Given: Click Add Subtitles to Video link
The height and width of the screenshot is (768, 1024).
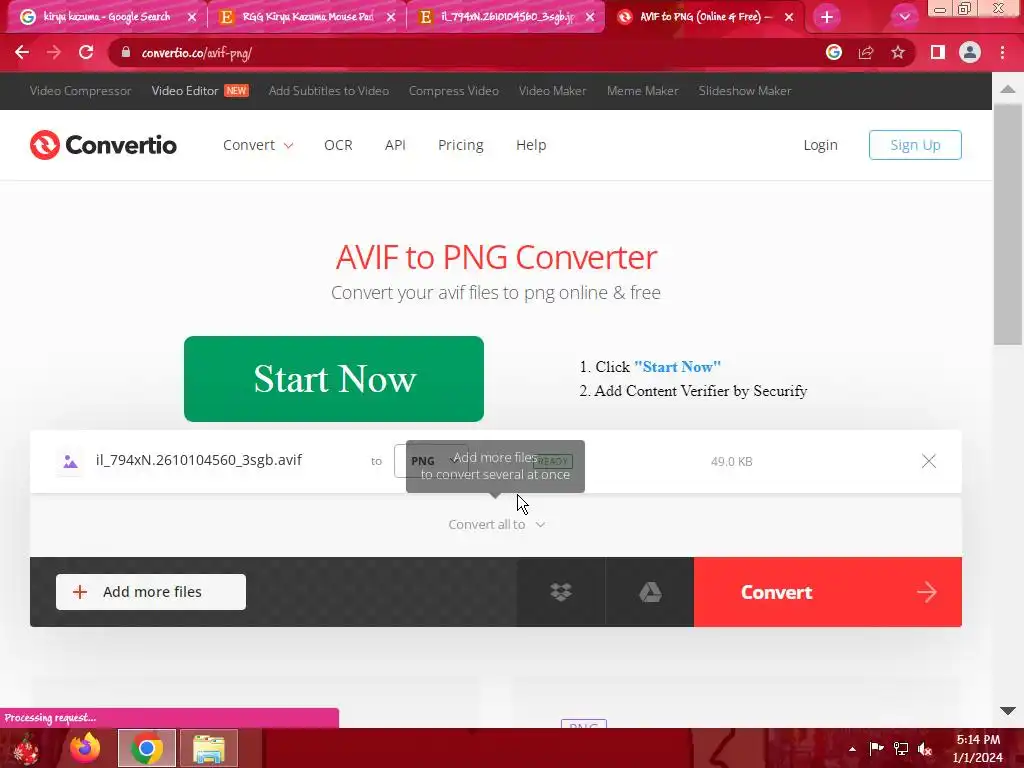Looking at the screenshot, I should (328, 91).
